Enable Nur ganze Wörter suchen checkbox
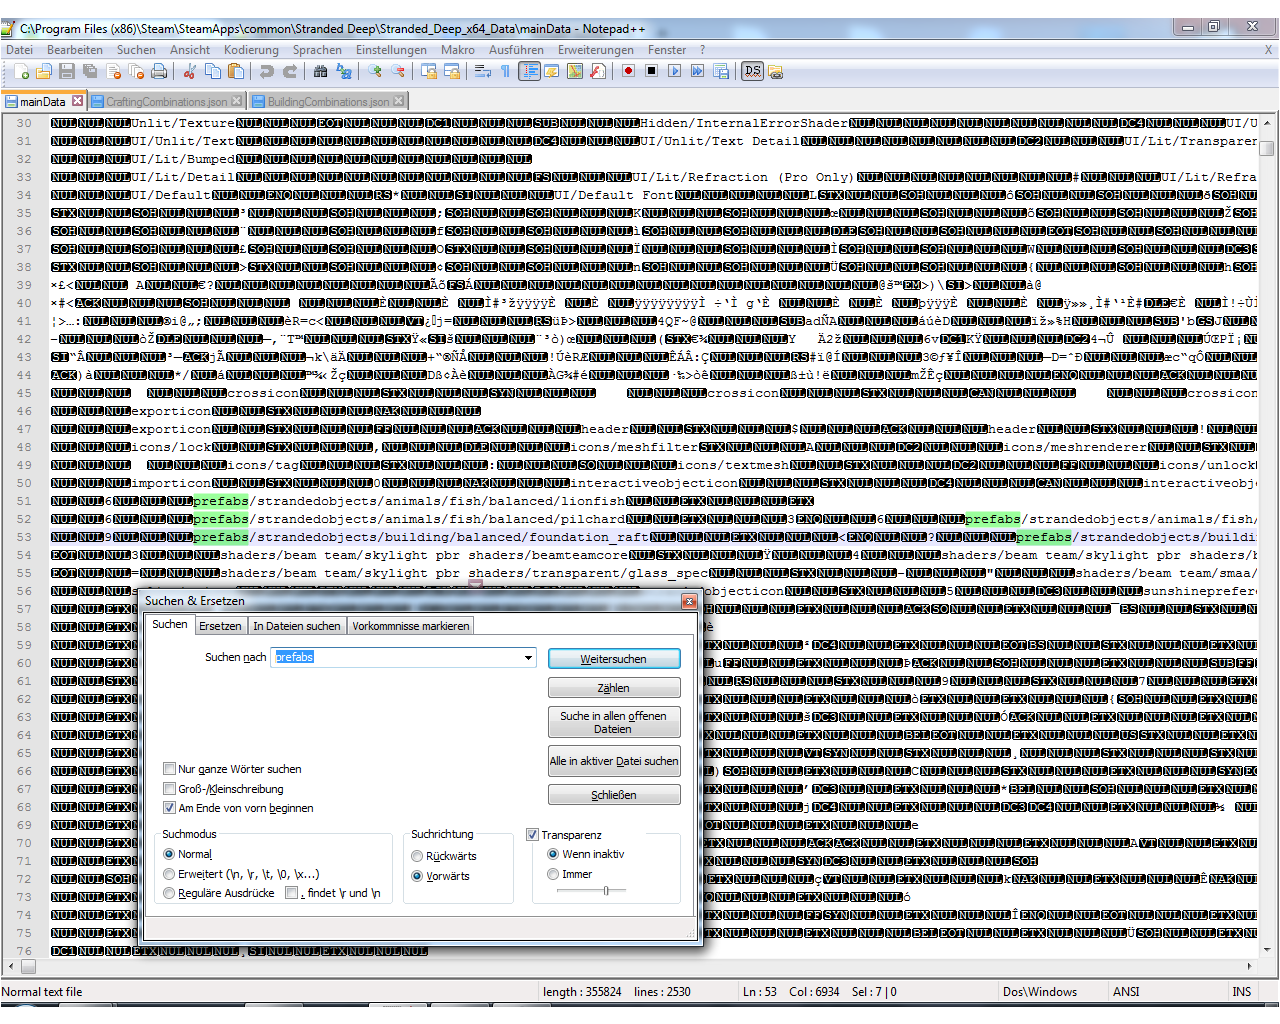Viewport: 1280px width, 1024px height. click(170, 769)
